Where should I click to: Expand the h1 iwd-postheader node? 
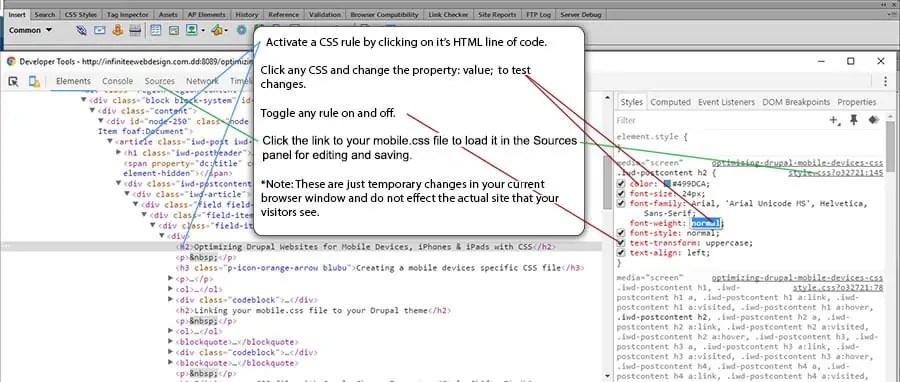pyautogui.click(x=119, y=152)
